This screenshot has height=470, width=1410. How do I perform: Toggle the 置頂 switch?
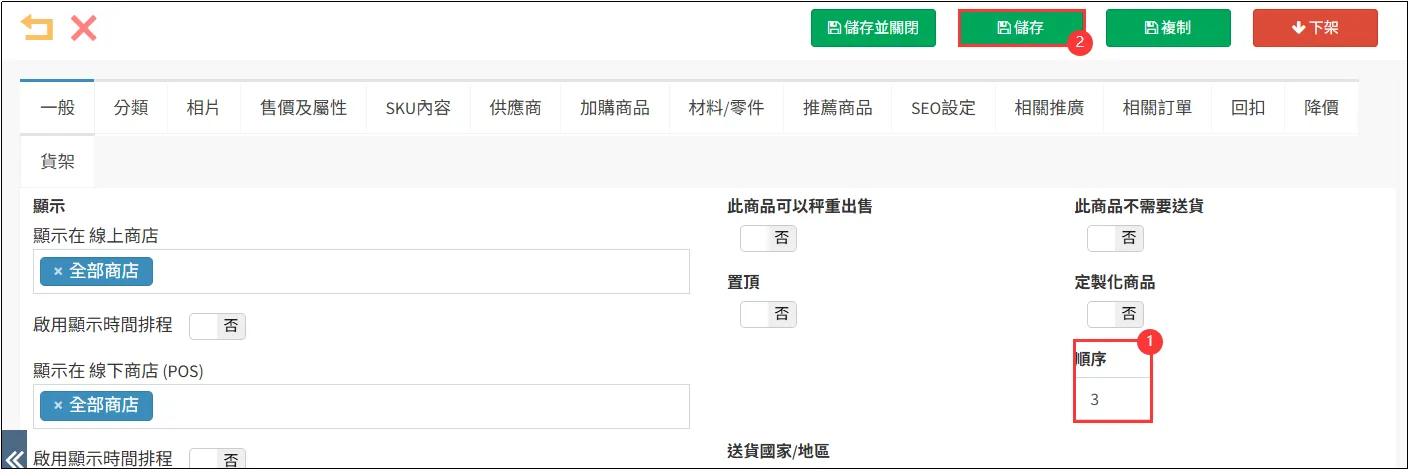pyautogui.click(x=768, y=314)
